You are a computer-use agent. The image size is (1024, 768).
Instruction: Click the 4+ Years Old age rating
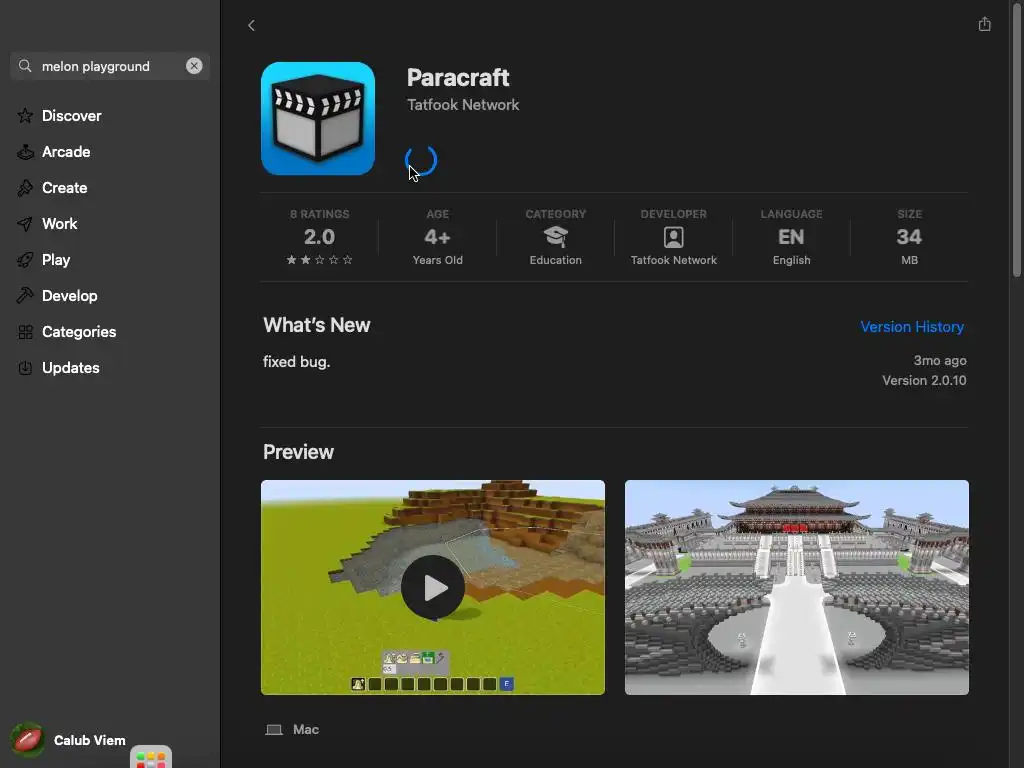tap(438, 237)
